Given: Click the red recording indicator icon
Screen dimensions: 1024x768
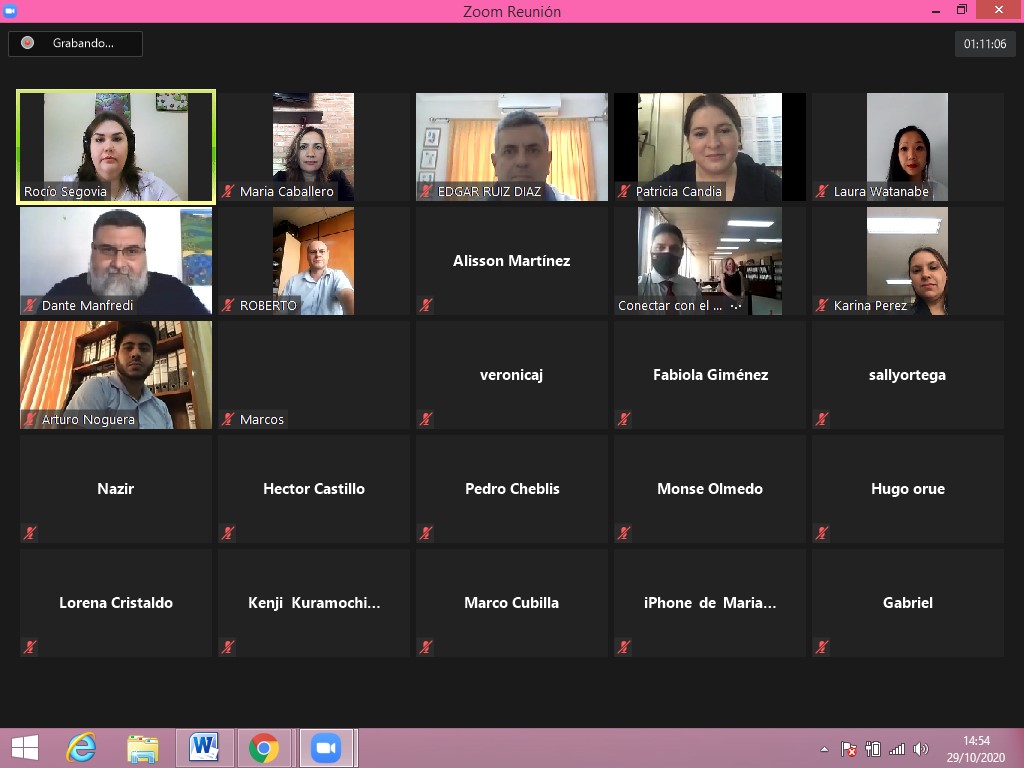Looking at the screenshot, I should pyautogui.click(x=27, y=43).
